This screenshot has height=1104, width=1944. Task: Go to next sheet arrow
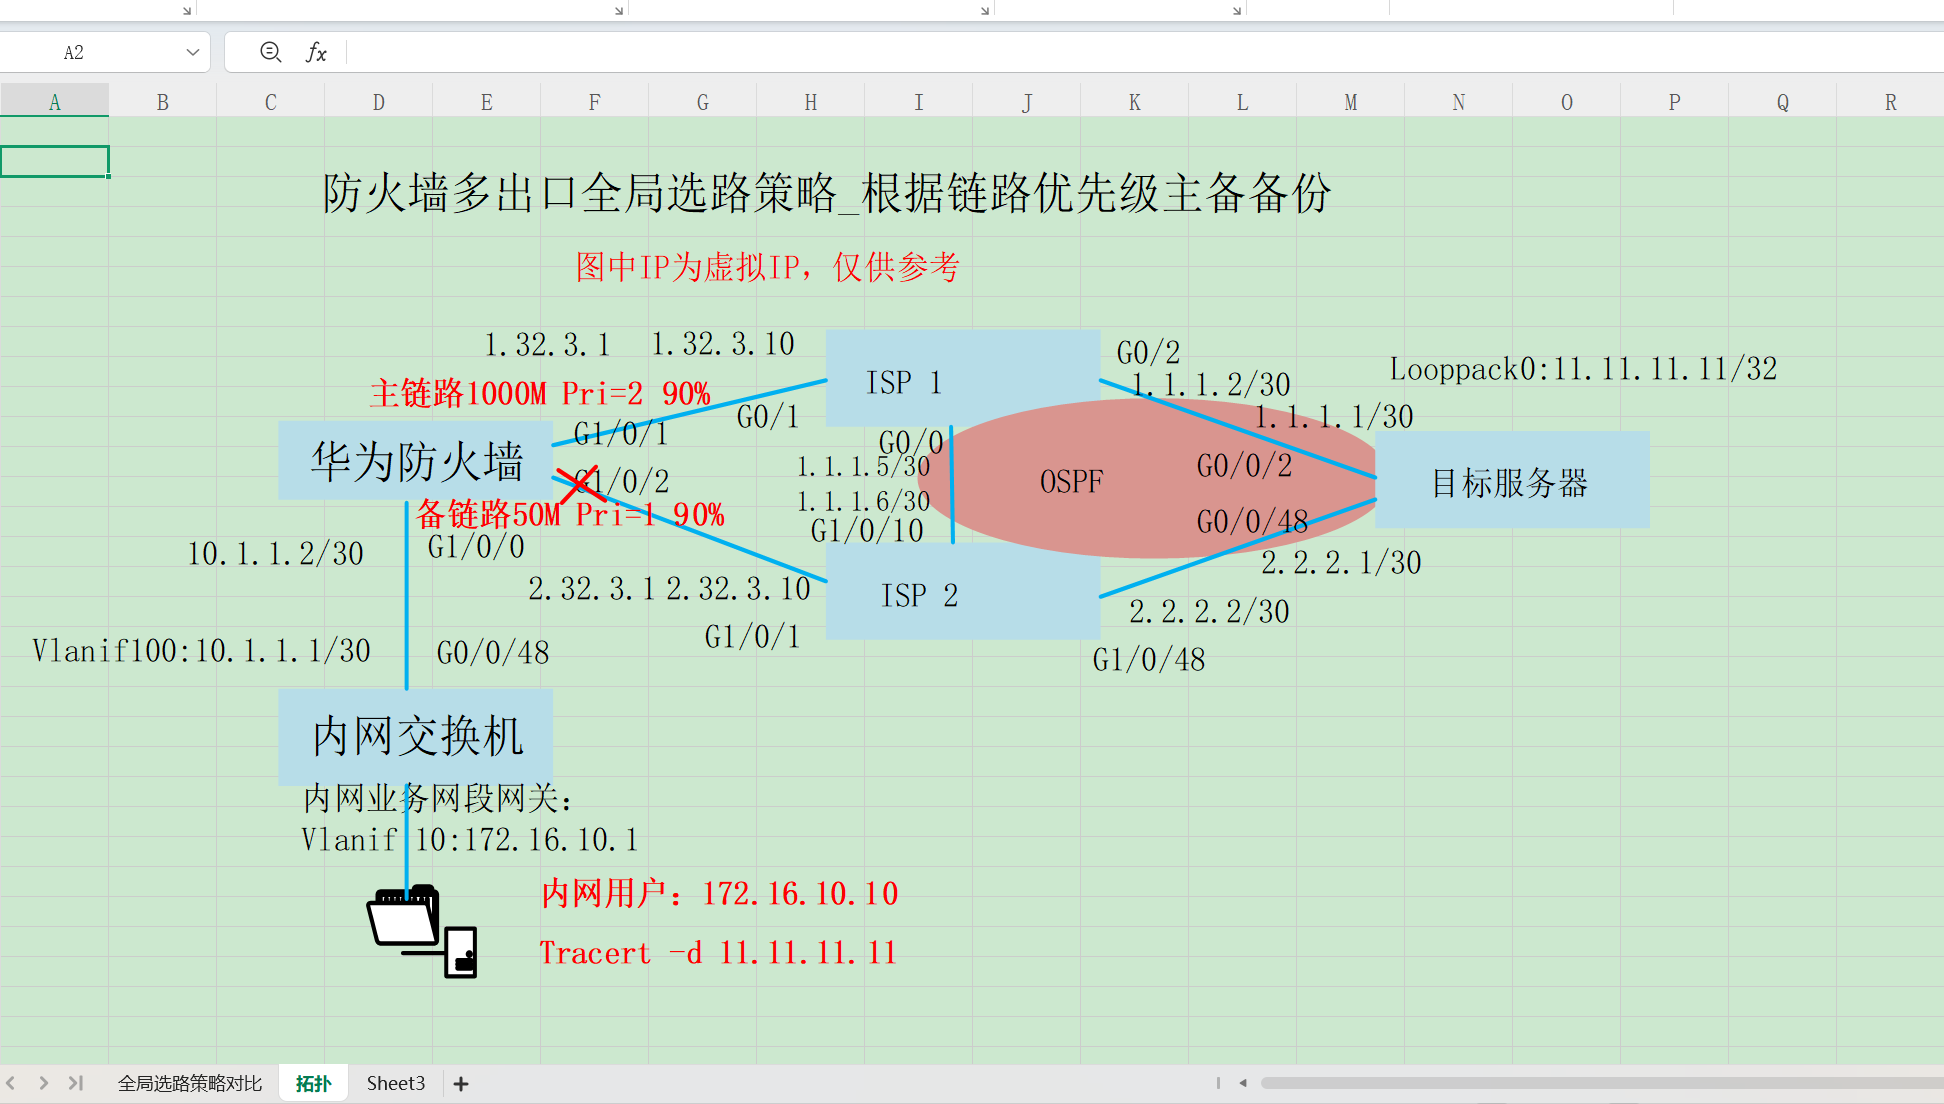(43, 1083)
